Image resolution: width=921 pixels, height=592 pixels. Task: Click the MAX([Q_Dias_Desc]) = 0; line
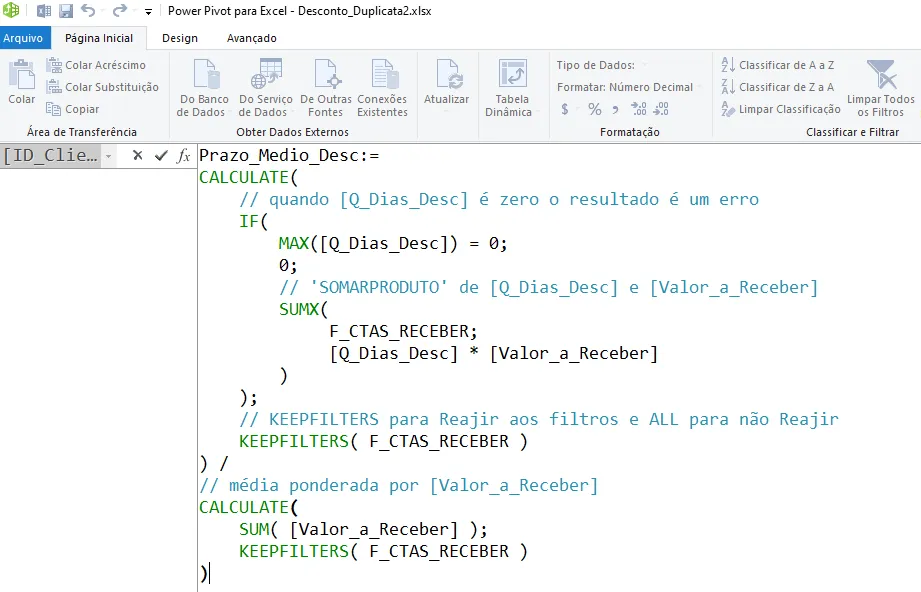click(x=393, y=244)
